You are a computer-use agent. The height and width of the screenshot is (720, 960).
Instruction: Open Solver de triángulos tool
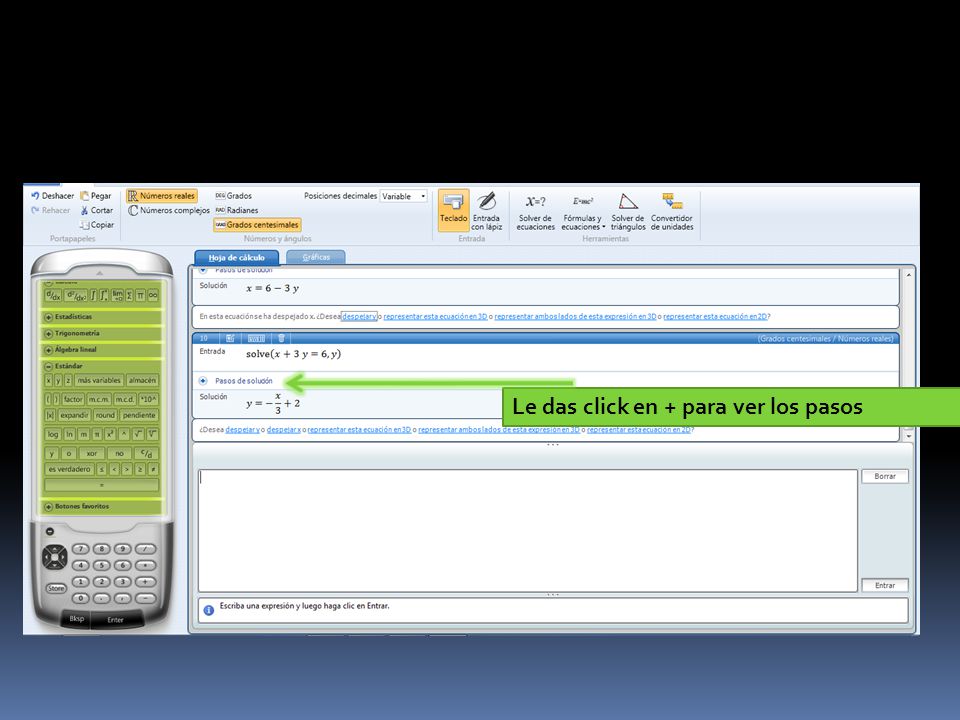(628, 212)
